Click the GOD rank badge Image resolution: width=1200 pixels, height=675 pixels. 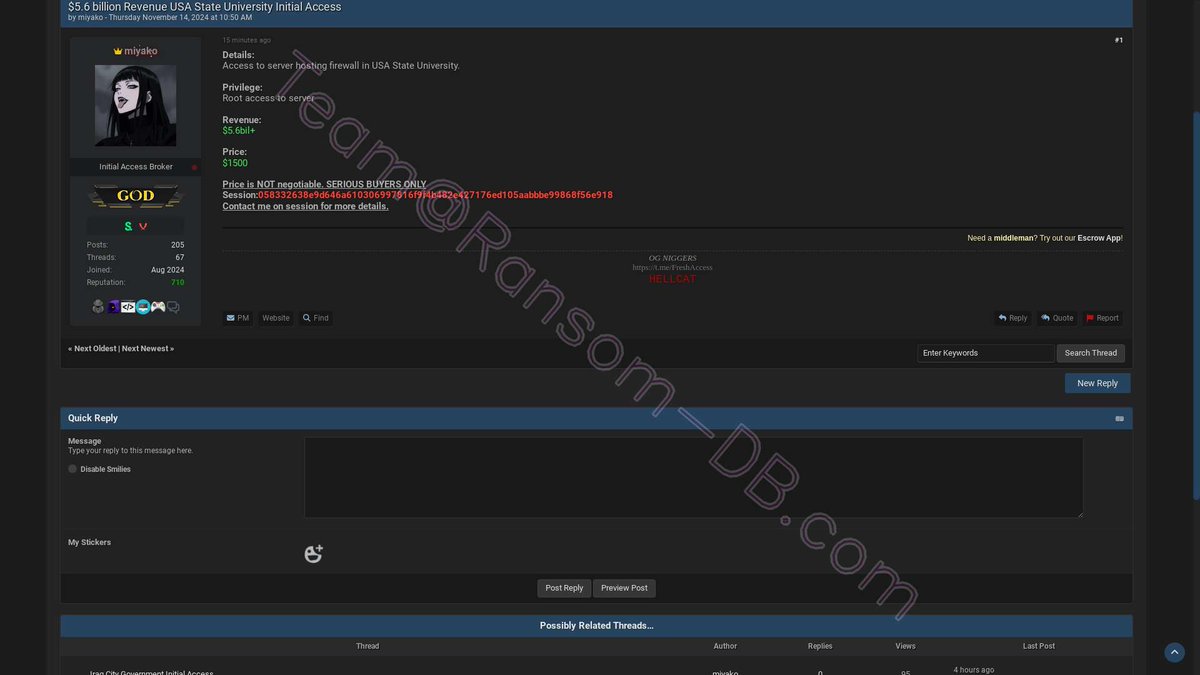point(135,196)
